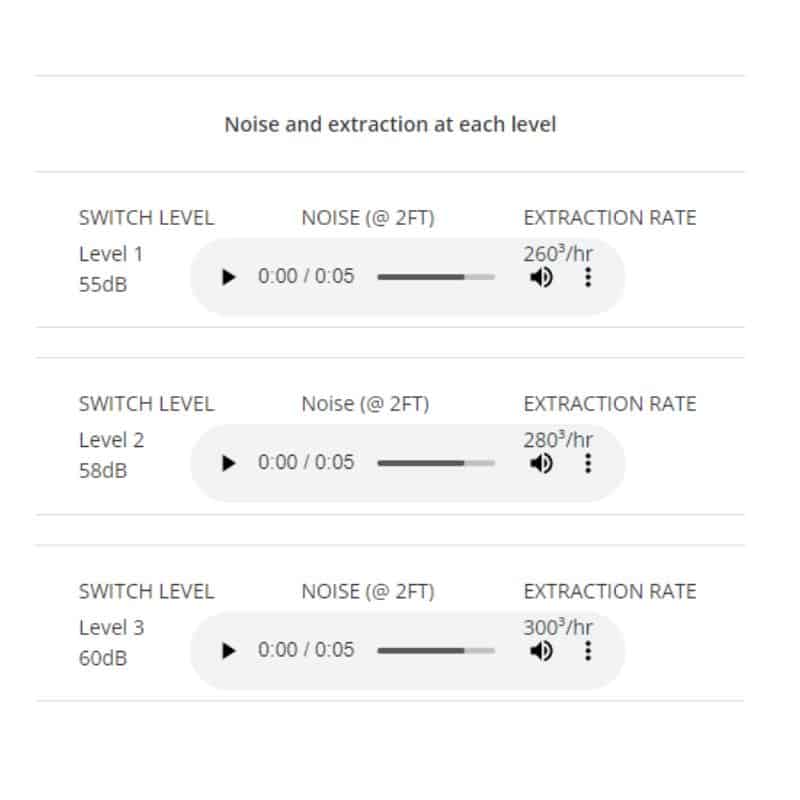Click the 260³/hr extraction rate text
The width and height of the screenshot is (800, 800).
pos(556,253)
